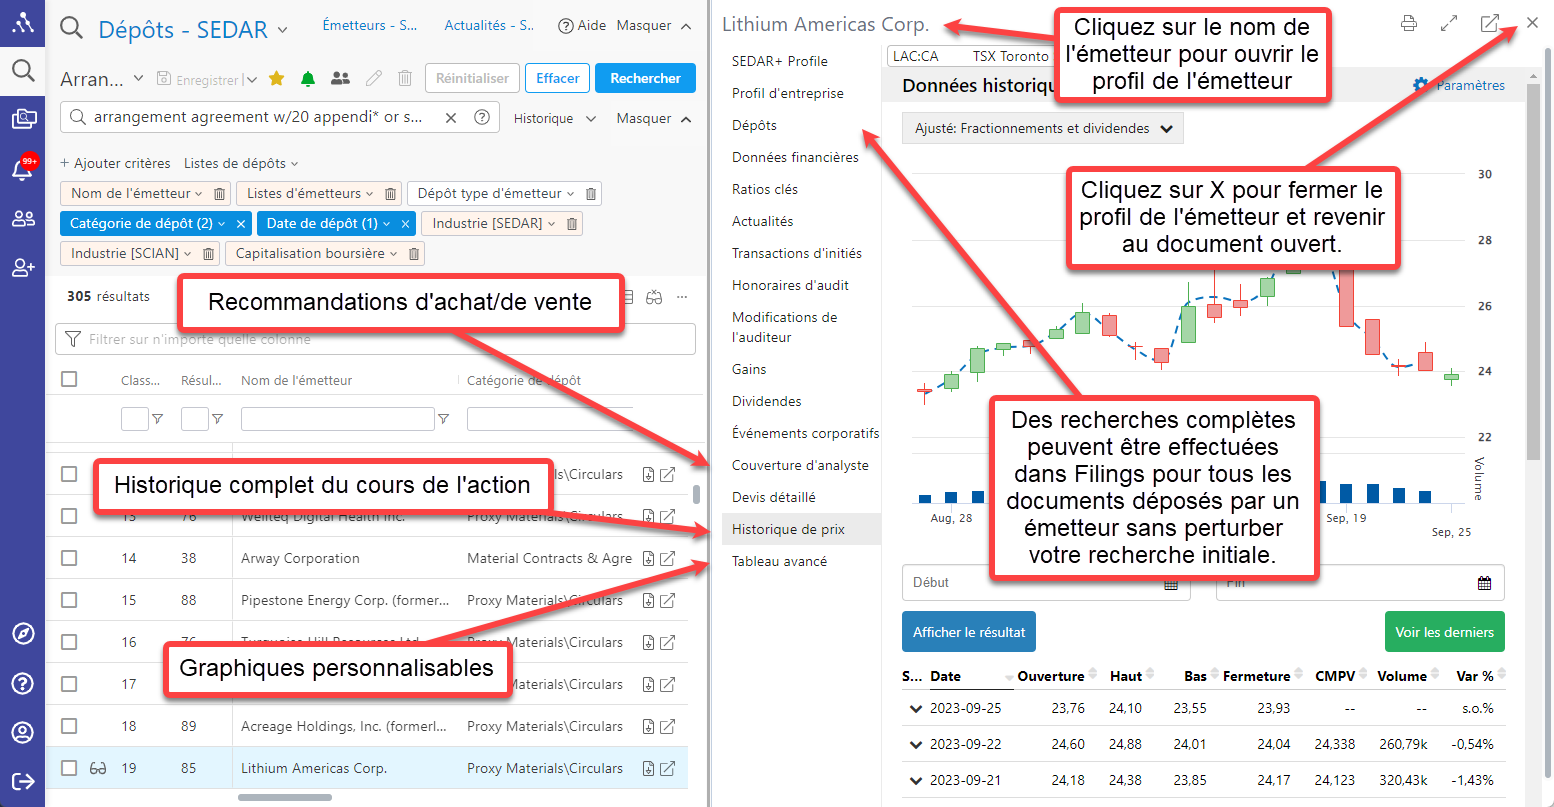Open the Début date calendar picker
Image resolution: width=1554 pixels, height=807 pixels.
[1171, 583]
